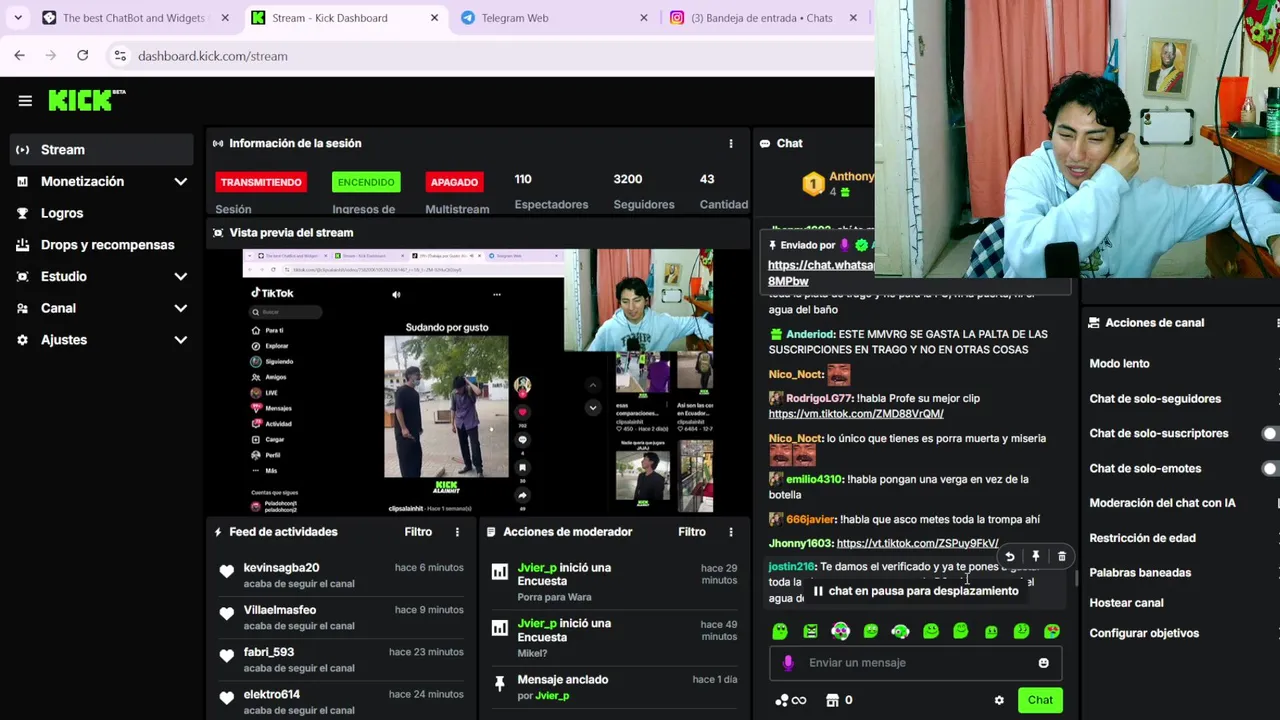The height and width of the screenshot is (720, 1280).
Task: Click the browser address bar URL
Action: [x=213, y=56]
